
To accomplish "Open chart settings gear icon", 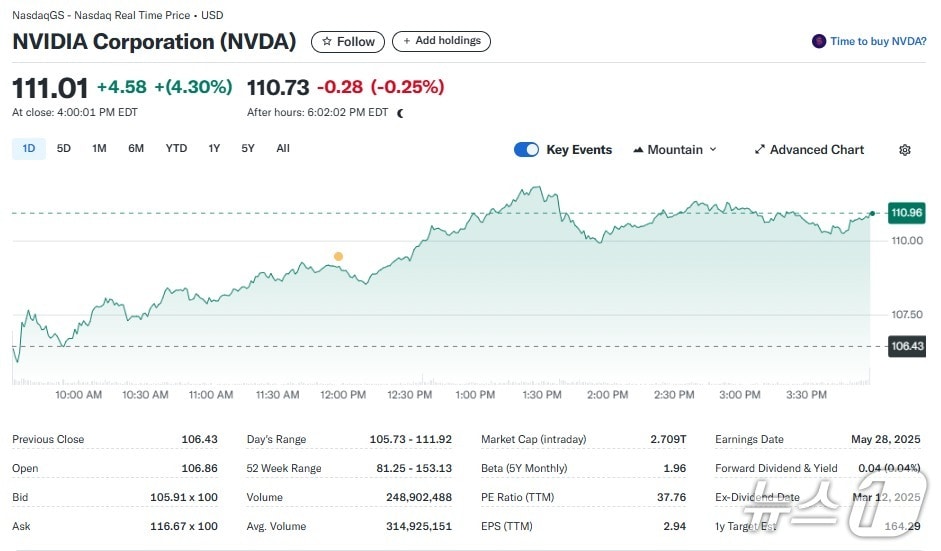I will (x=904, y=150).
